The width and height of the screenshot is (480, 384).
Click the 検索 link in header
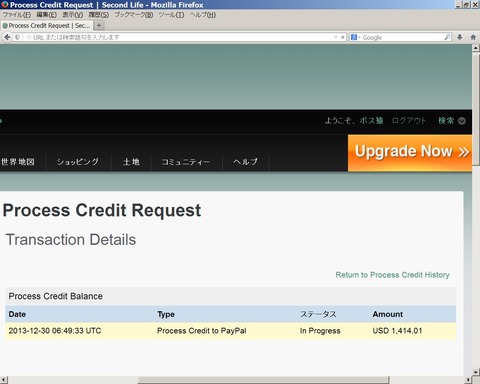(x=446, y=121)
